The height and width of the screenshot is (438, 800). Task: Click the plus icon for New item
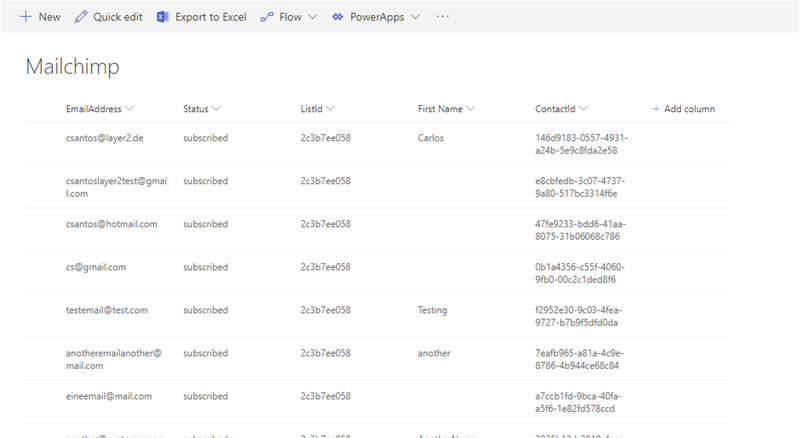25,17
